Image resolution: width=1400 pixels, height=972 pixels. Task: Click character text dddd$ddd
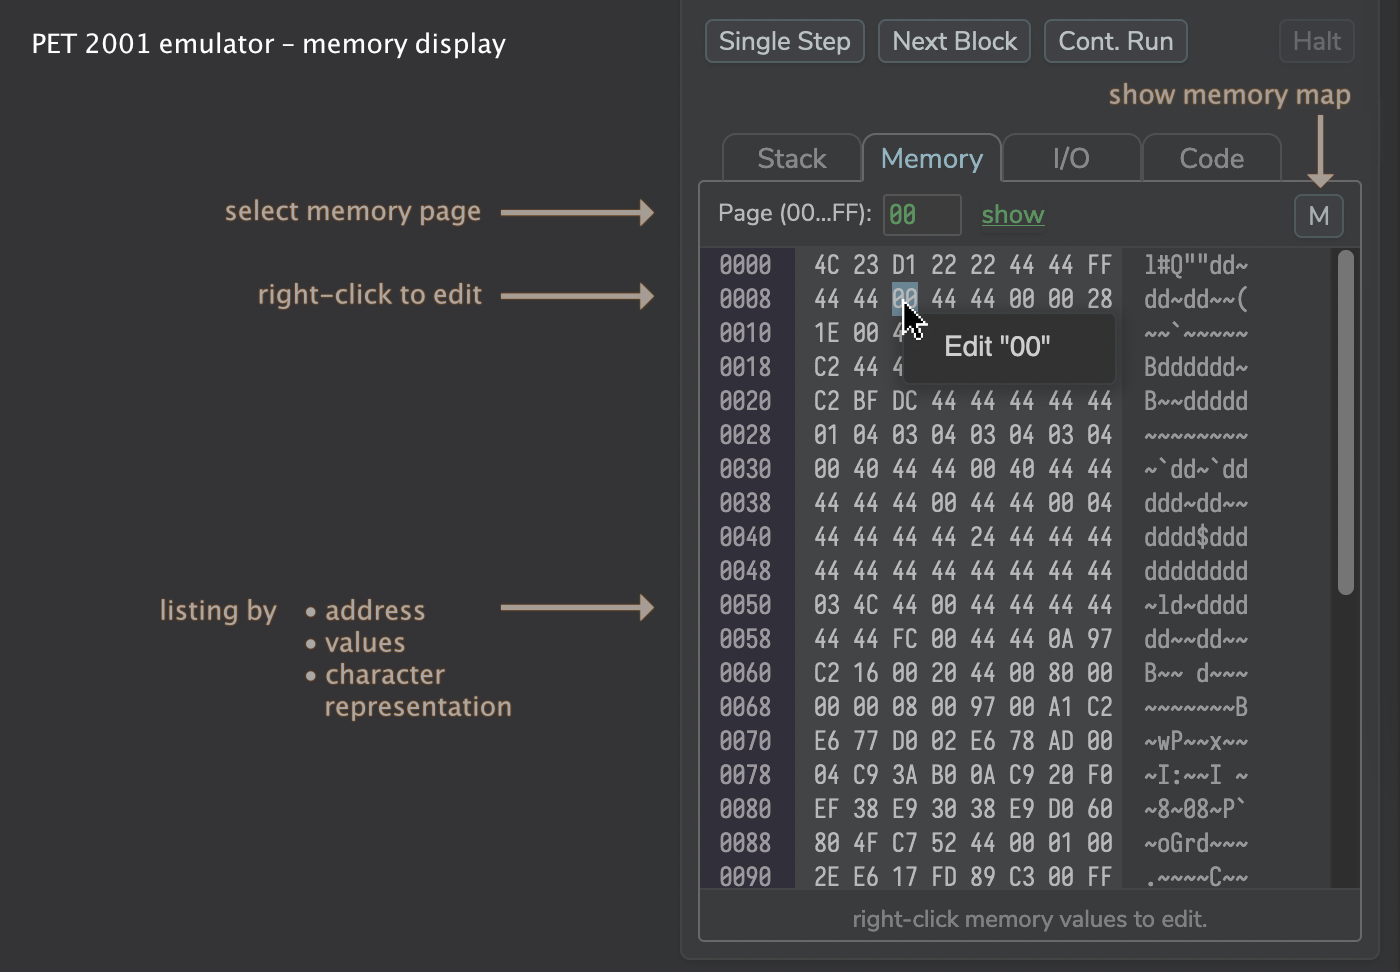[1196, 537]
